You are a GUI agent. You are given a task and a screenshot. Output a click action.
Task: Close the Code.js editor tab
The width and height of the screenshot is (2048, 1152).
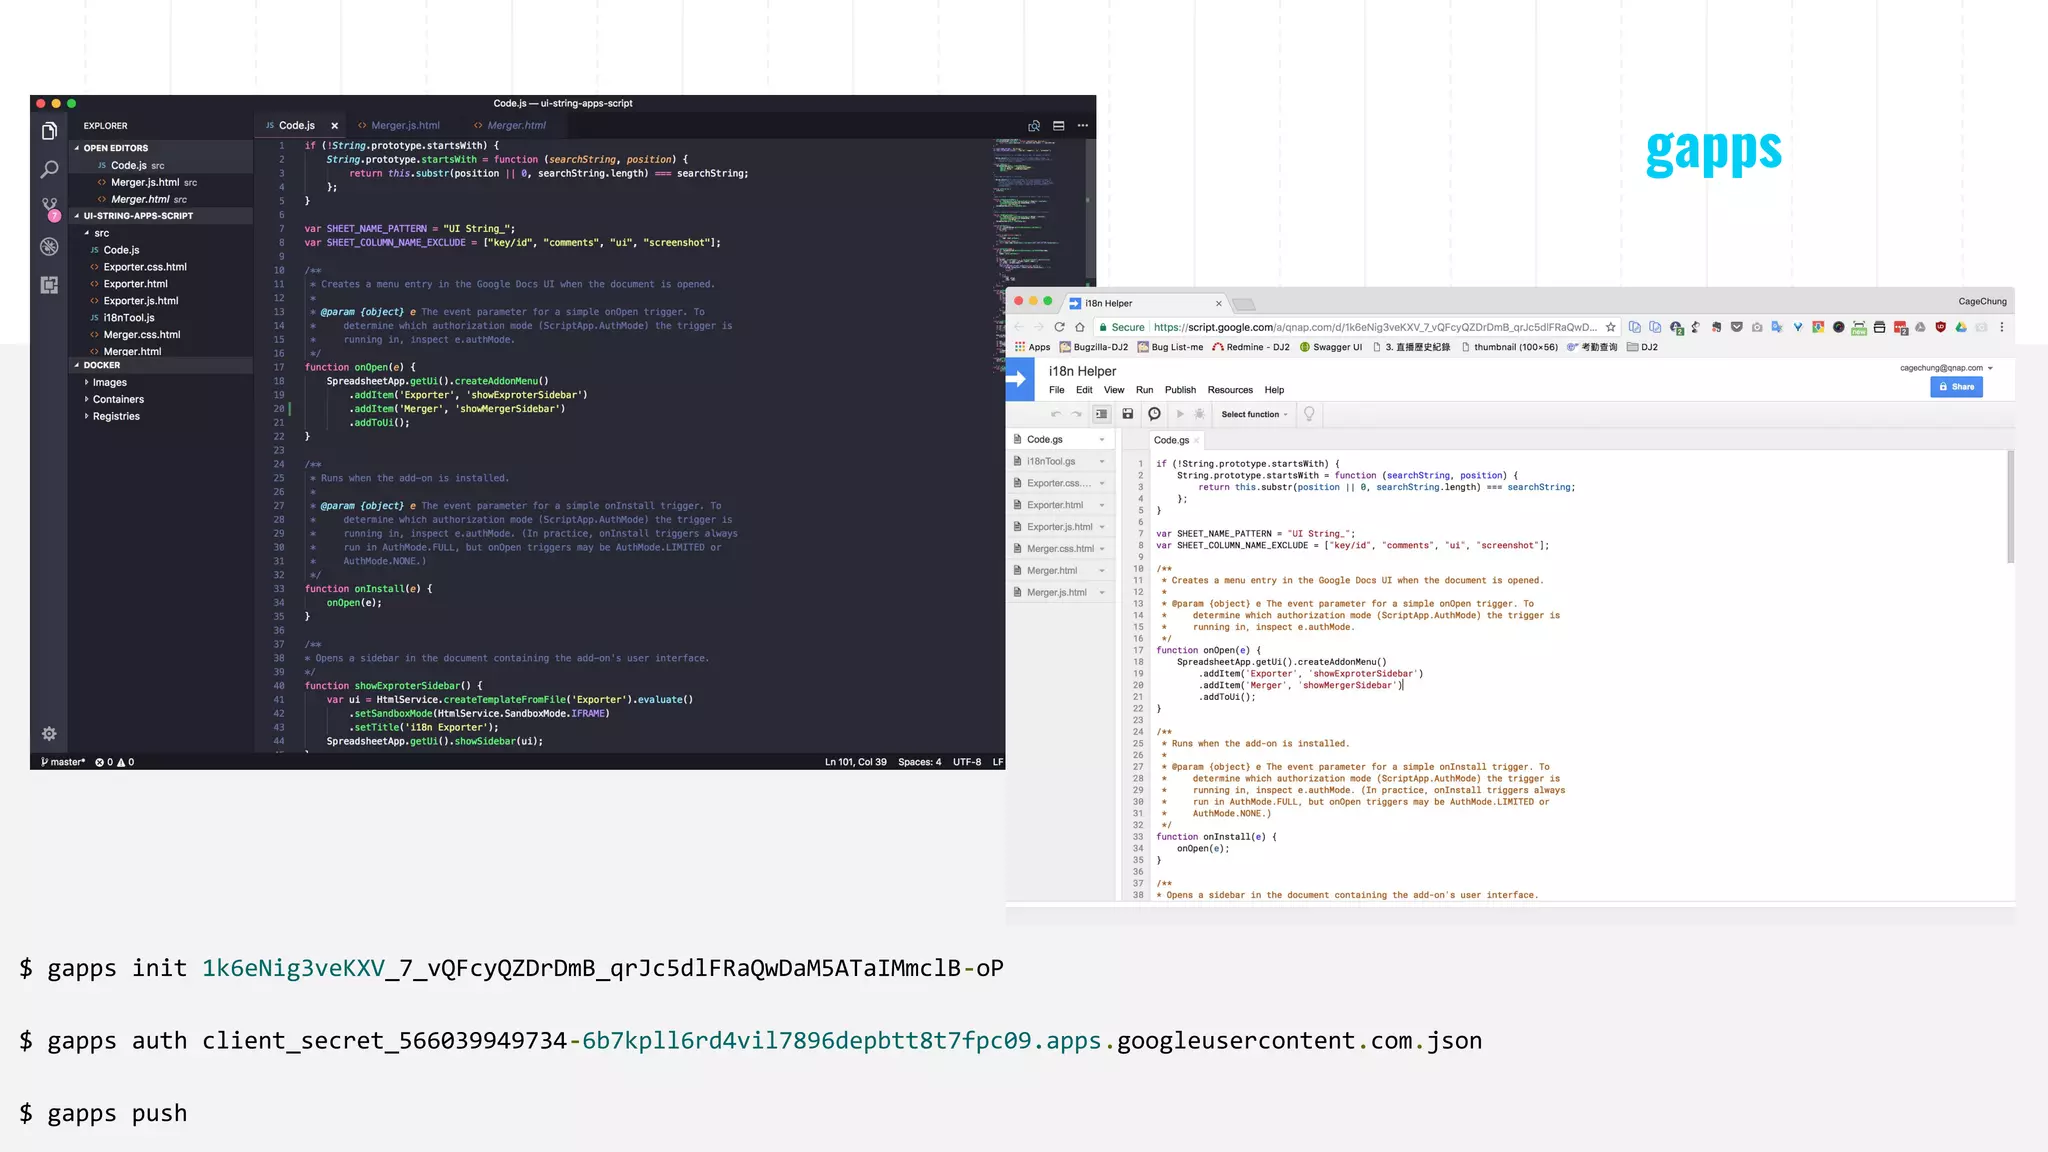[x=334, y=126]
